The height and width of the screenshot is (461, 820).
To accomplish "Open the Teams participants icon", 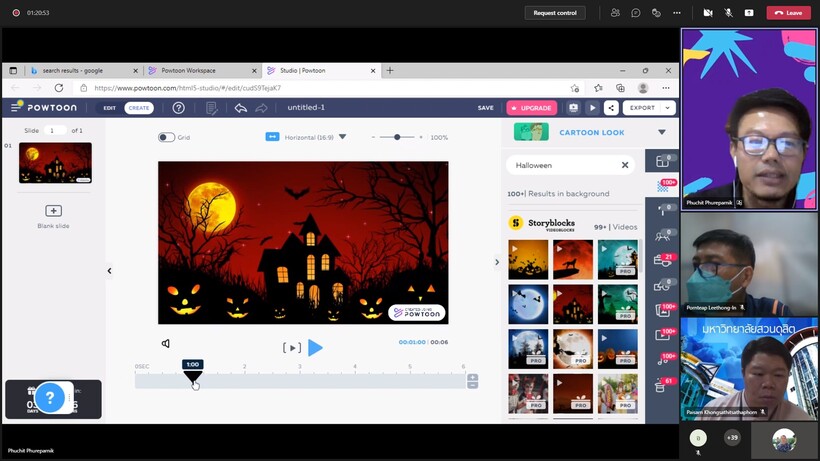I will click(615, 13).
